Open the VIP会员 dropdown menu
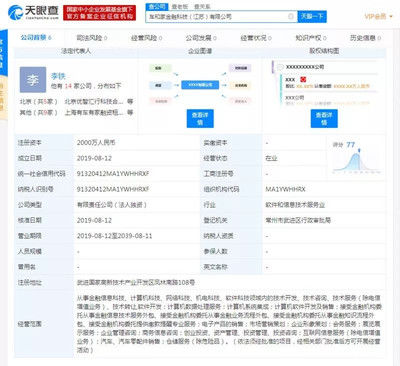 [x=379, y=16]
